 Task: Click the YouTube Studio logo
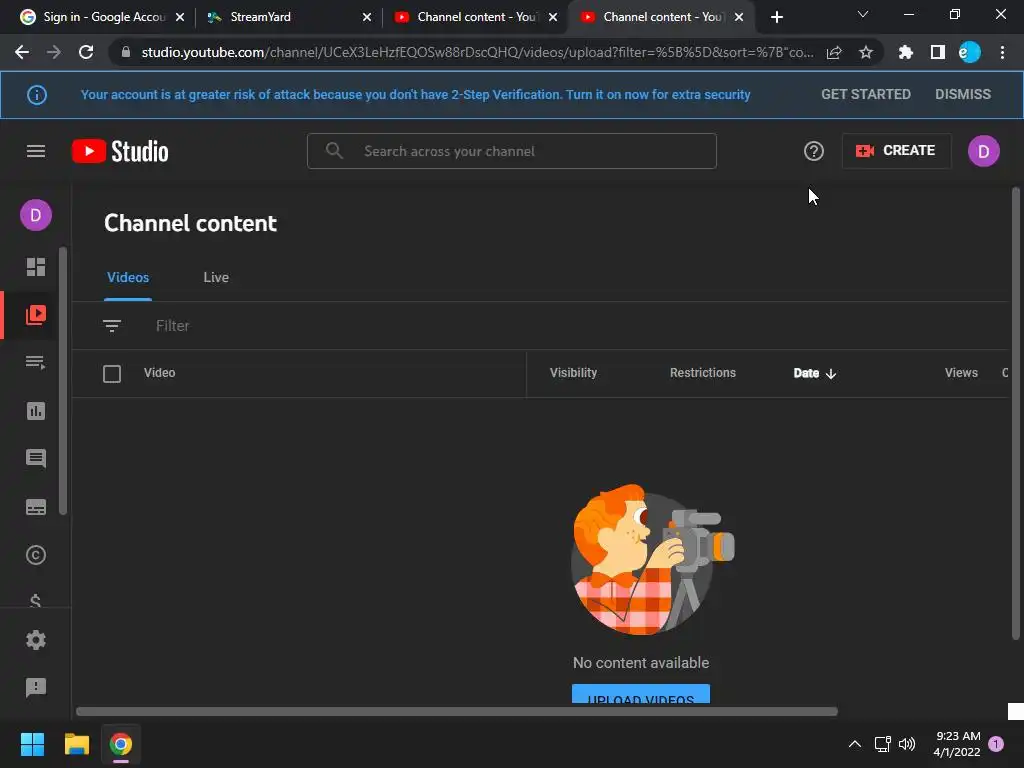[120, 152]
